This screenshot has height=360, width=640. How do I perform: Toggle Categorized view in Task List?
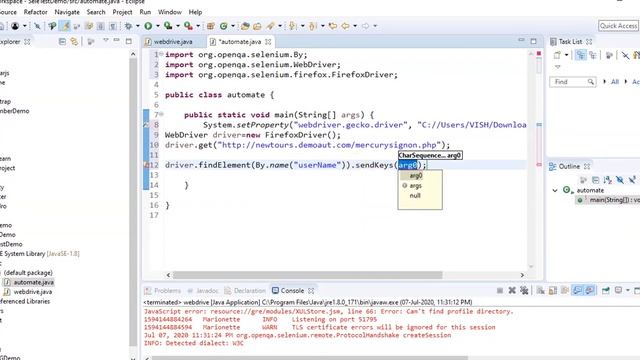[x=580, y=55]
